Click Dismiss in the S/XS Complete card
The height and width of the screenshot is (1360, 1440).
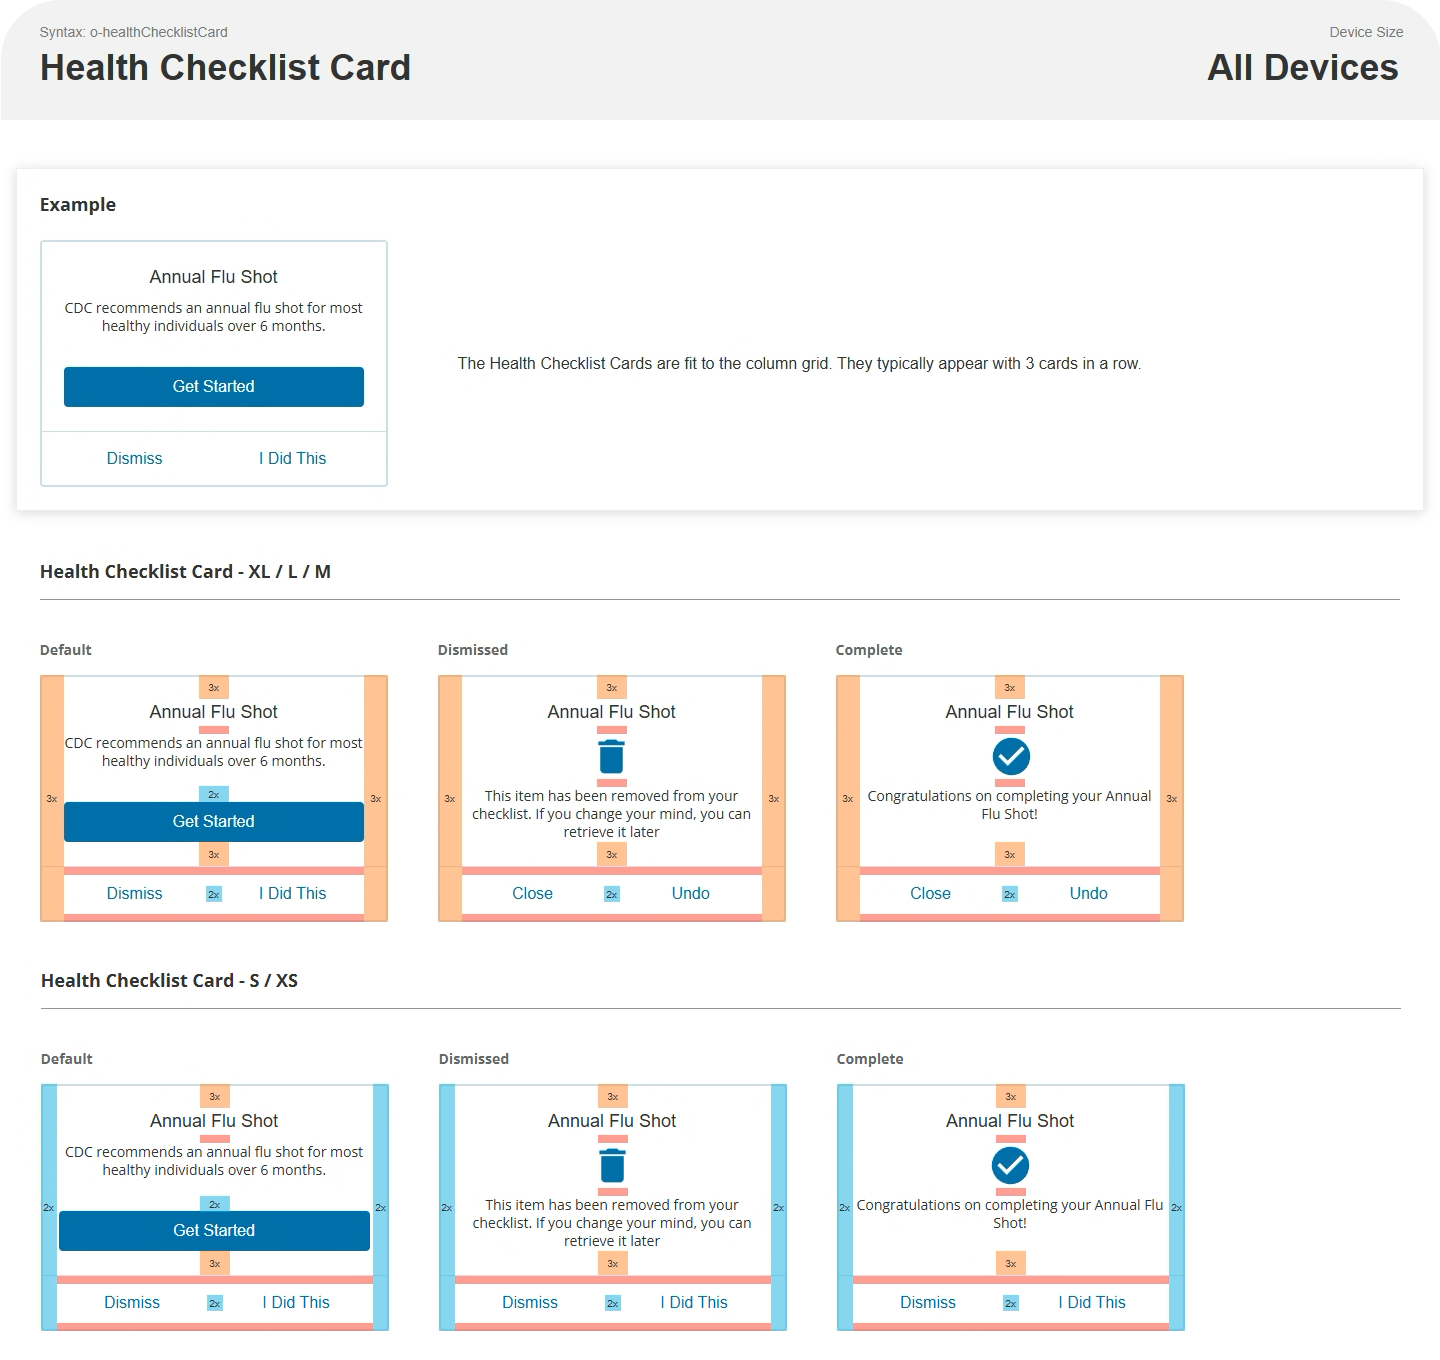point(928,1302)
